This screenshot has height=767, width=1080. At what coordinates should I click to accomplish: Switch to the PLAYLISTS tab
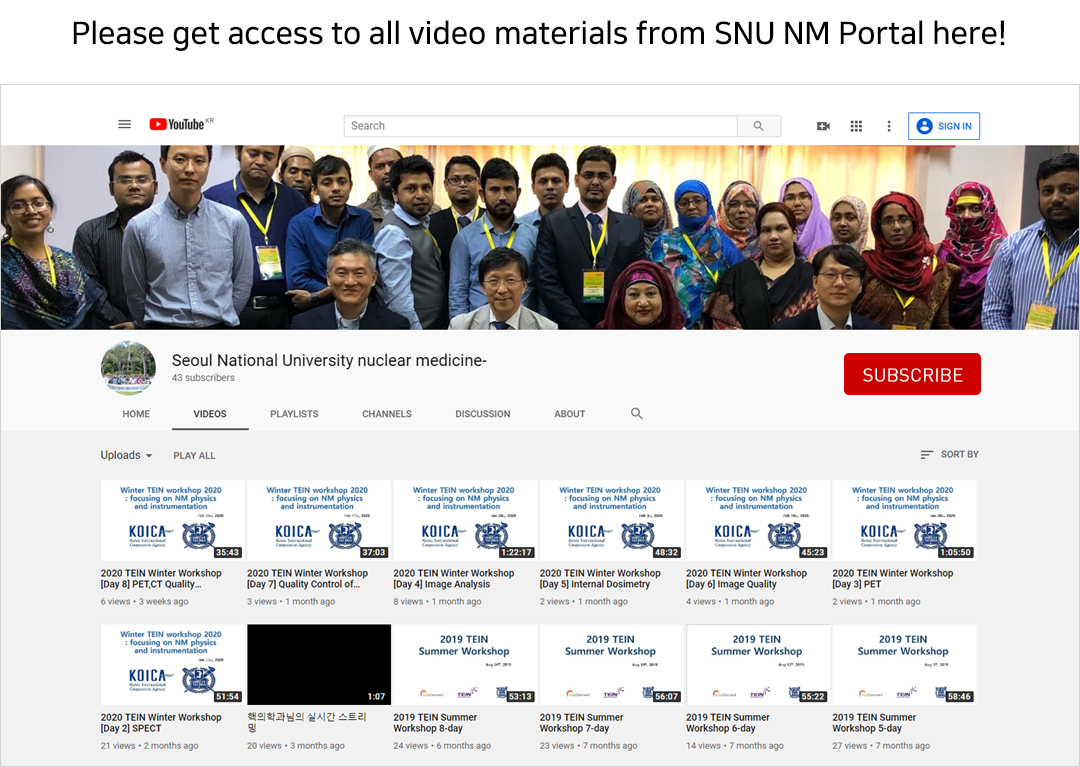(x=294, y=413)
